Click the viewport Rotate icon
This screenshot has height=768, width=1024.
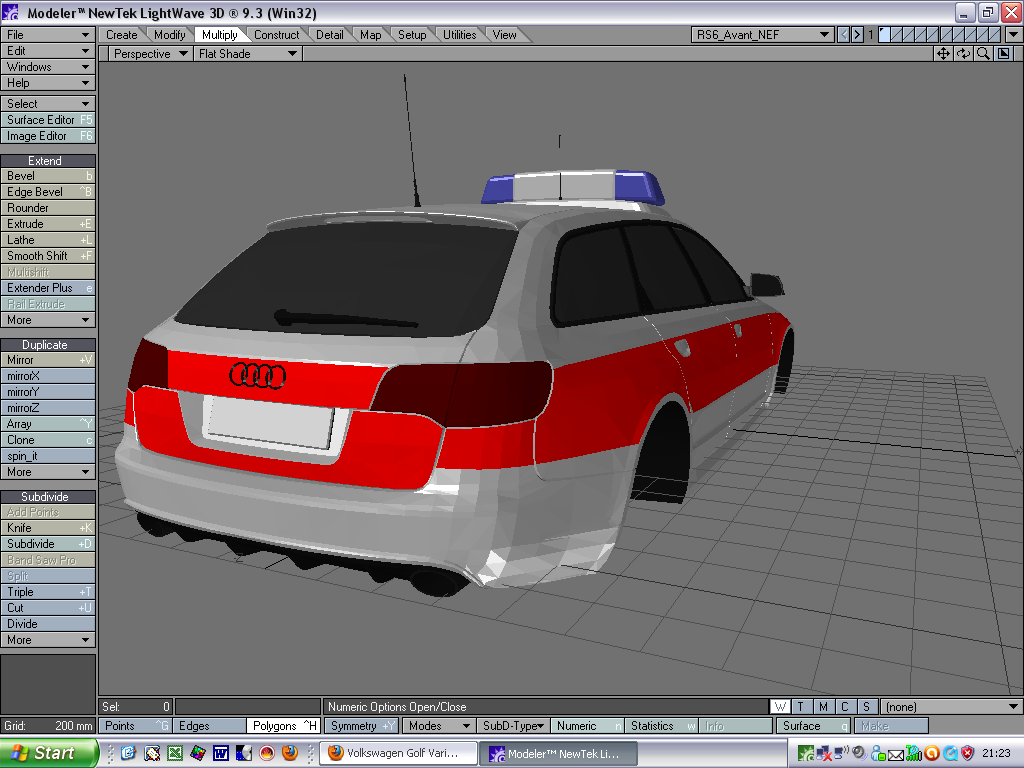click(963, 54)
